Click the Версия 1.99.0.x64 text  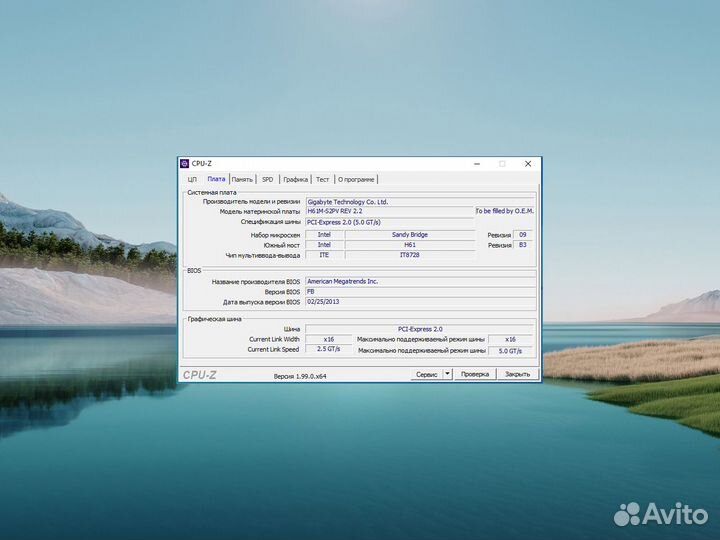click(x=300, y=376)
